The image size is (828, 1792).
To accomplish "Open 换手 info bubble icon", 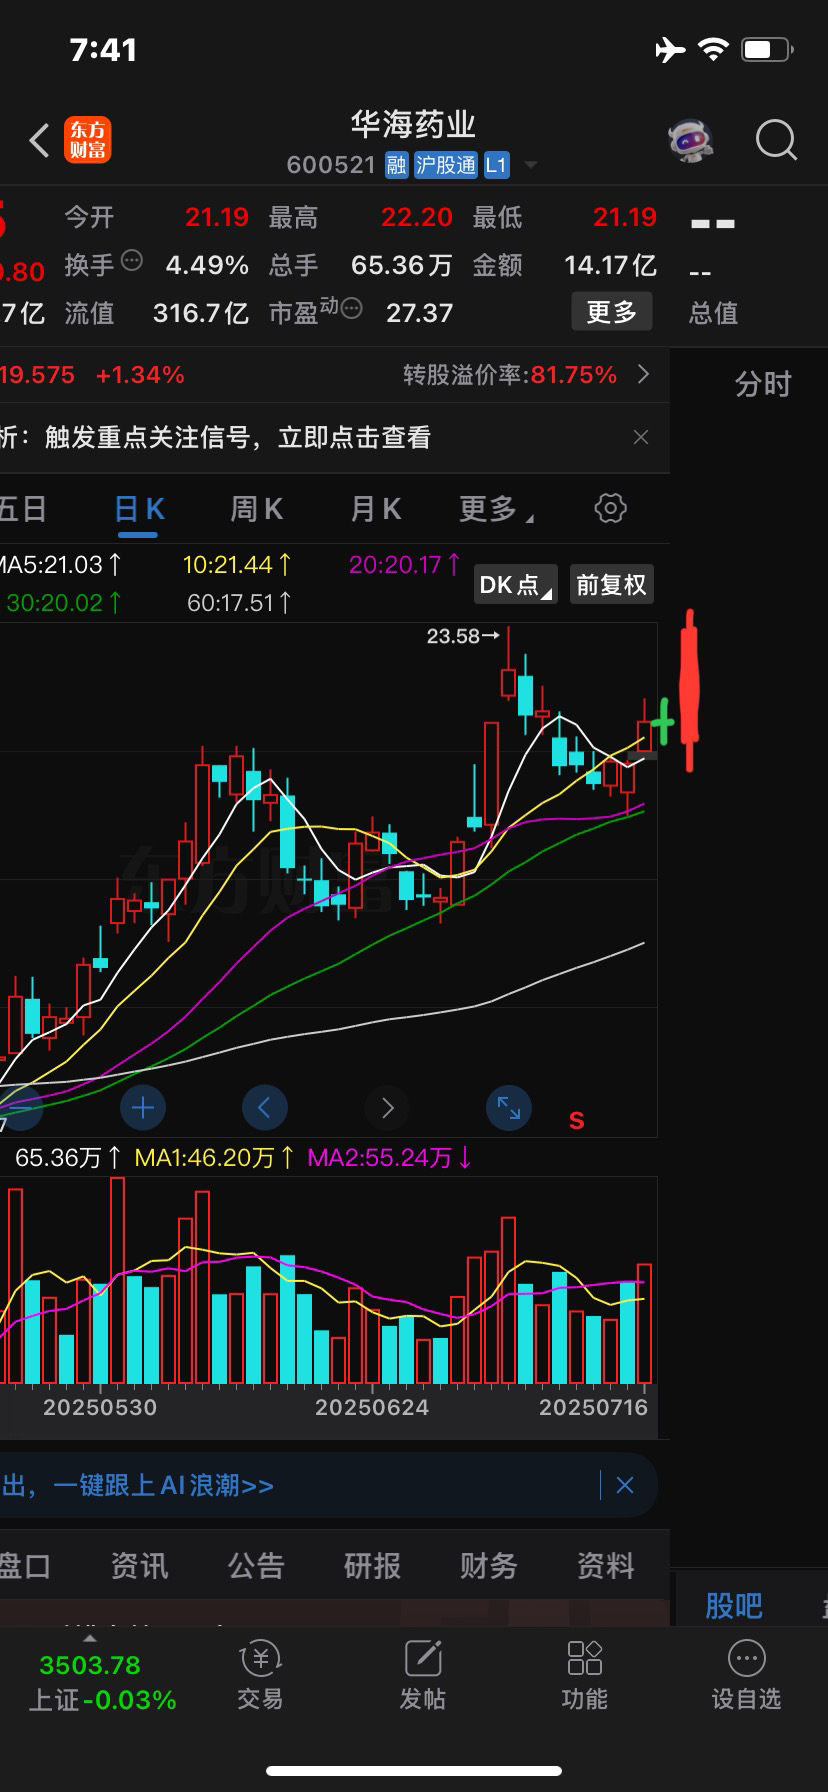I will pos(132,262).
